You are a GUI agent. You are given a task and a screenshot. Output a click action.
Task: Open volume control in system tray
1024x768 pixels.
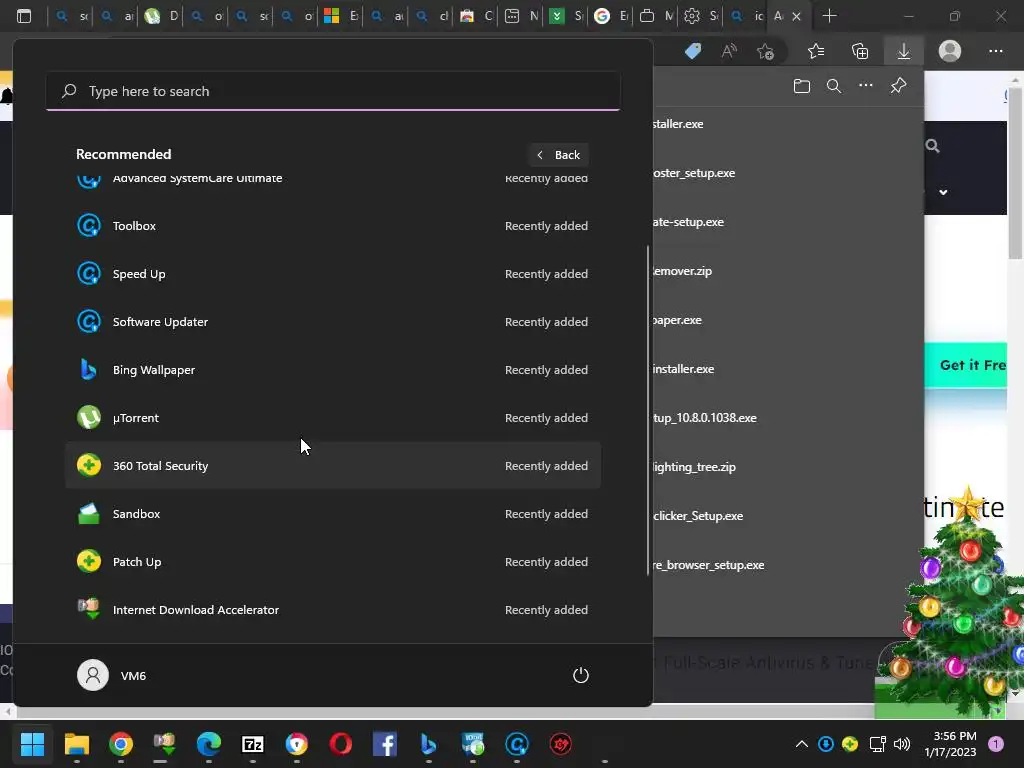[x=902, y=744]
